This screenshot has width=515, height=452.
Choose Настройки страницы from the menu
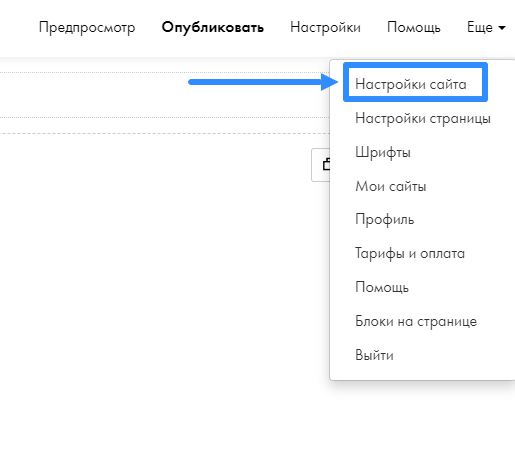(x=423, y=118)
